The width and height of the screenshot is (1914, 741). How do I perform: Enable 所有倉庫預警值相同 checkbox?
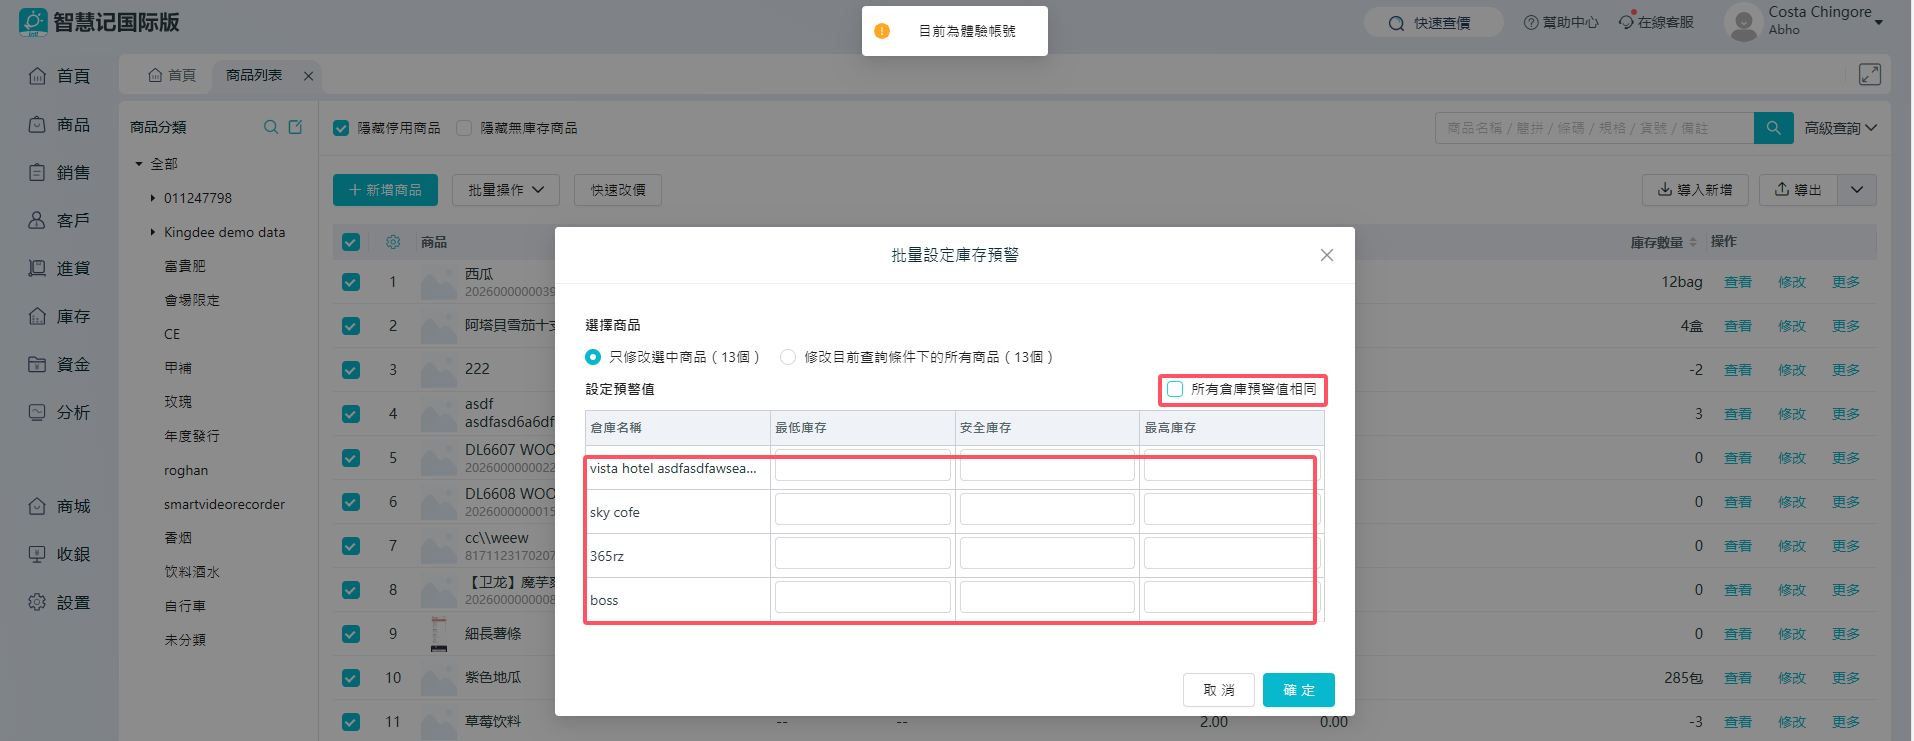(x=1175, y=389)
